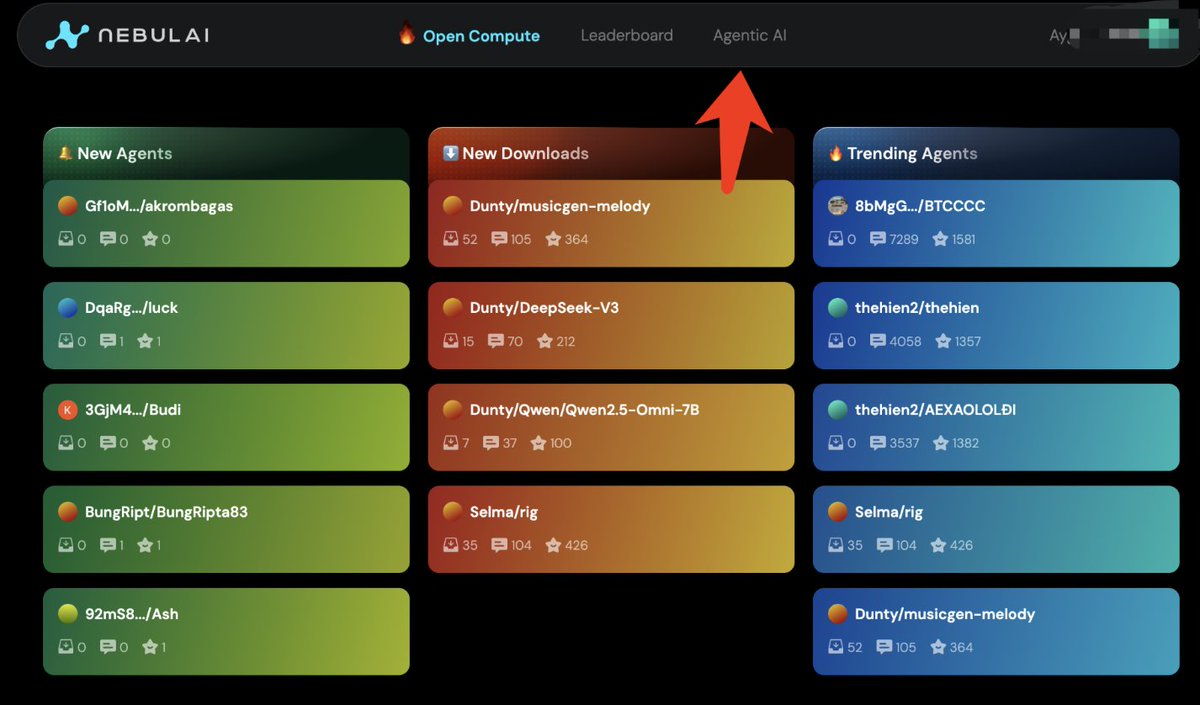Click the download icon on the 3GjM4.../Budi card
Image resolution: width=1200 pixels, height=705 pixels.
pos(66,443)
